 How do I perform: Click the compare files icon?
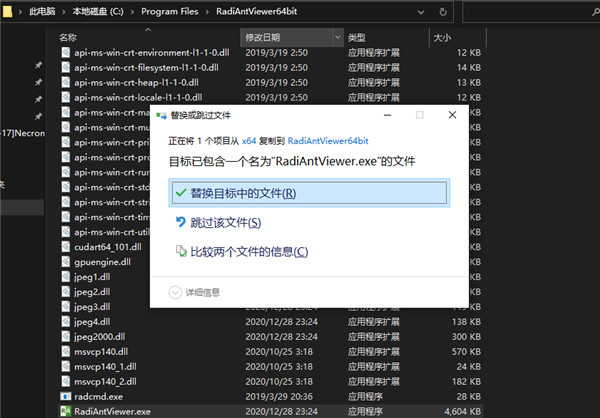click(x=181, y=251)
